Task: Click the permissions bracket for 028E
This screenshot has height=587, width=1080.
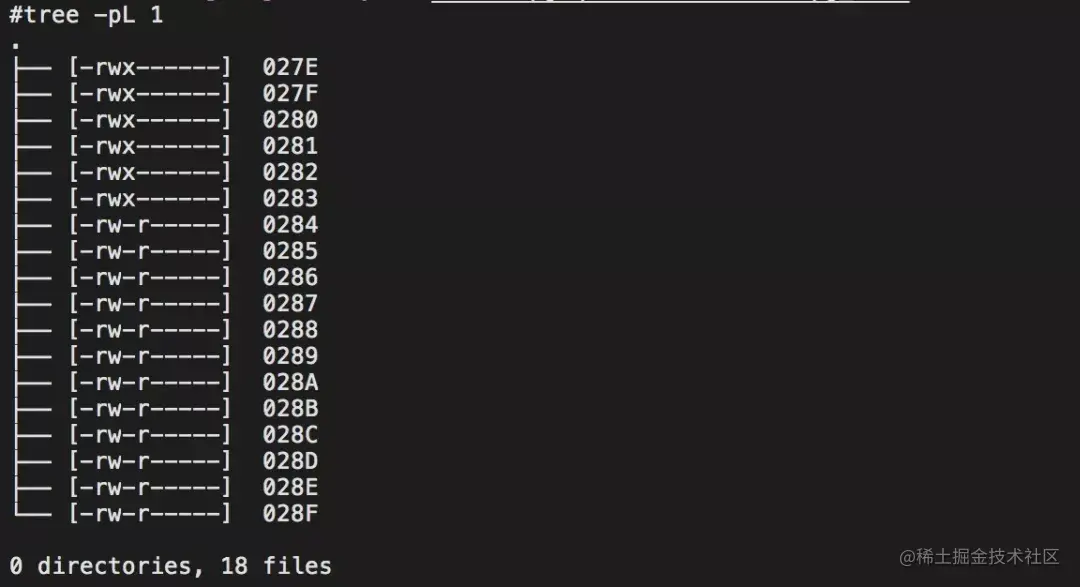Action: click(x=149, y=487)
